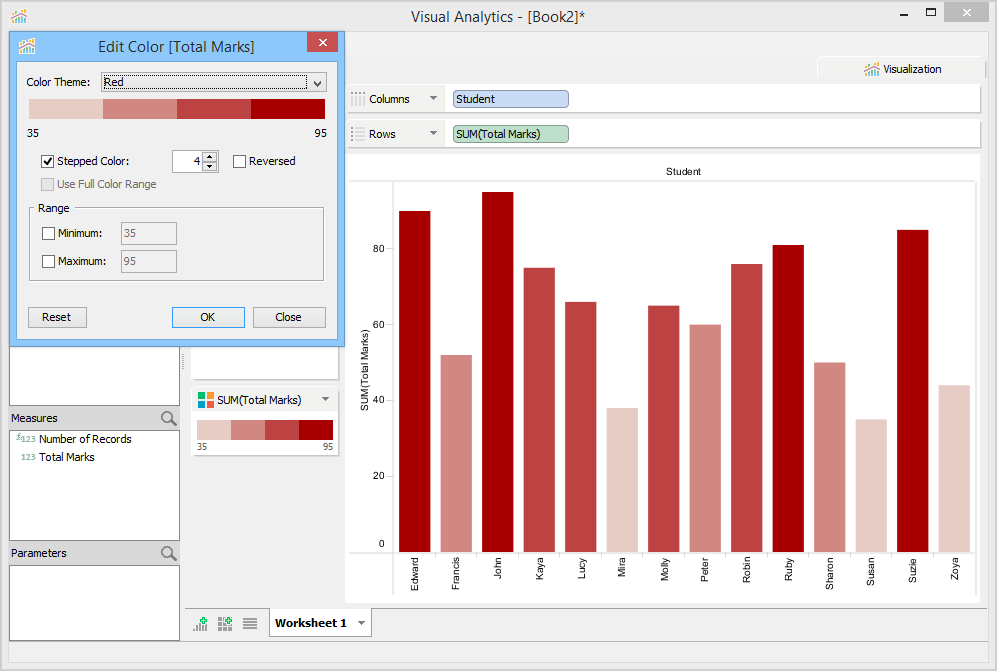997x671 pixels.
Task: Enable the Reversed checkbox
Action: pyautogui.click(x=239, y=162)
